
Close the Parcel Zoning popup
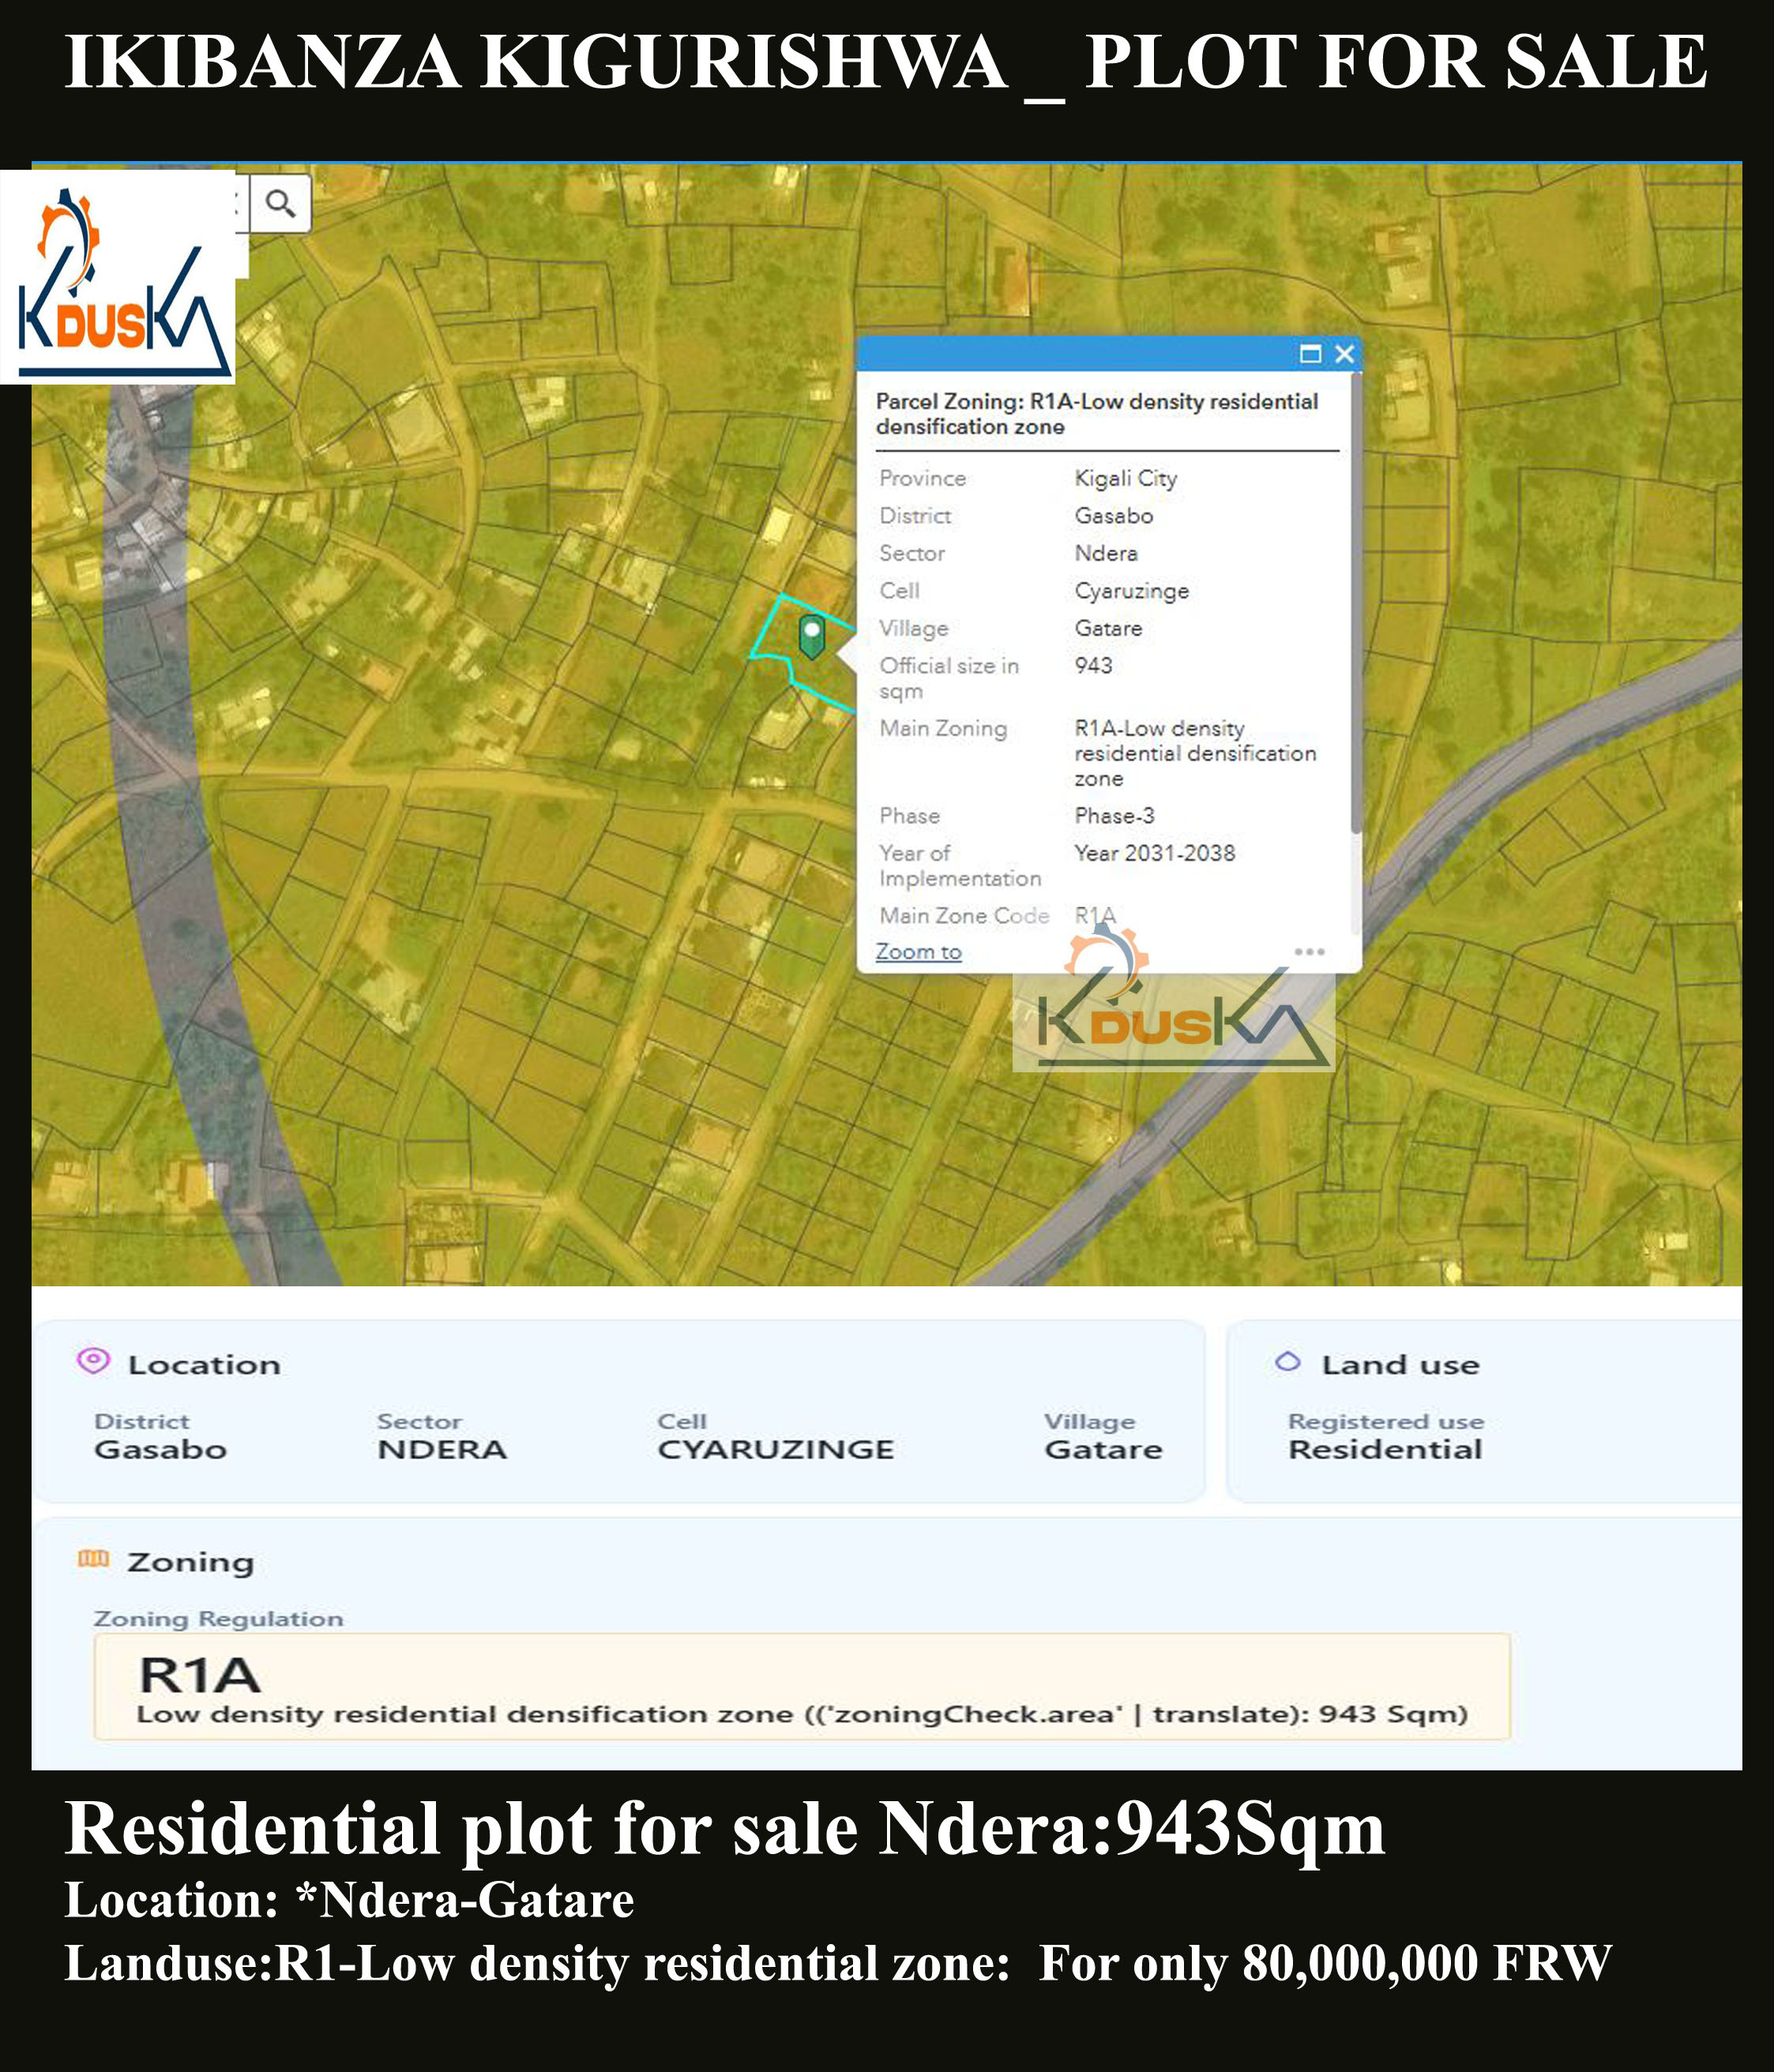point(1344,354)
